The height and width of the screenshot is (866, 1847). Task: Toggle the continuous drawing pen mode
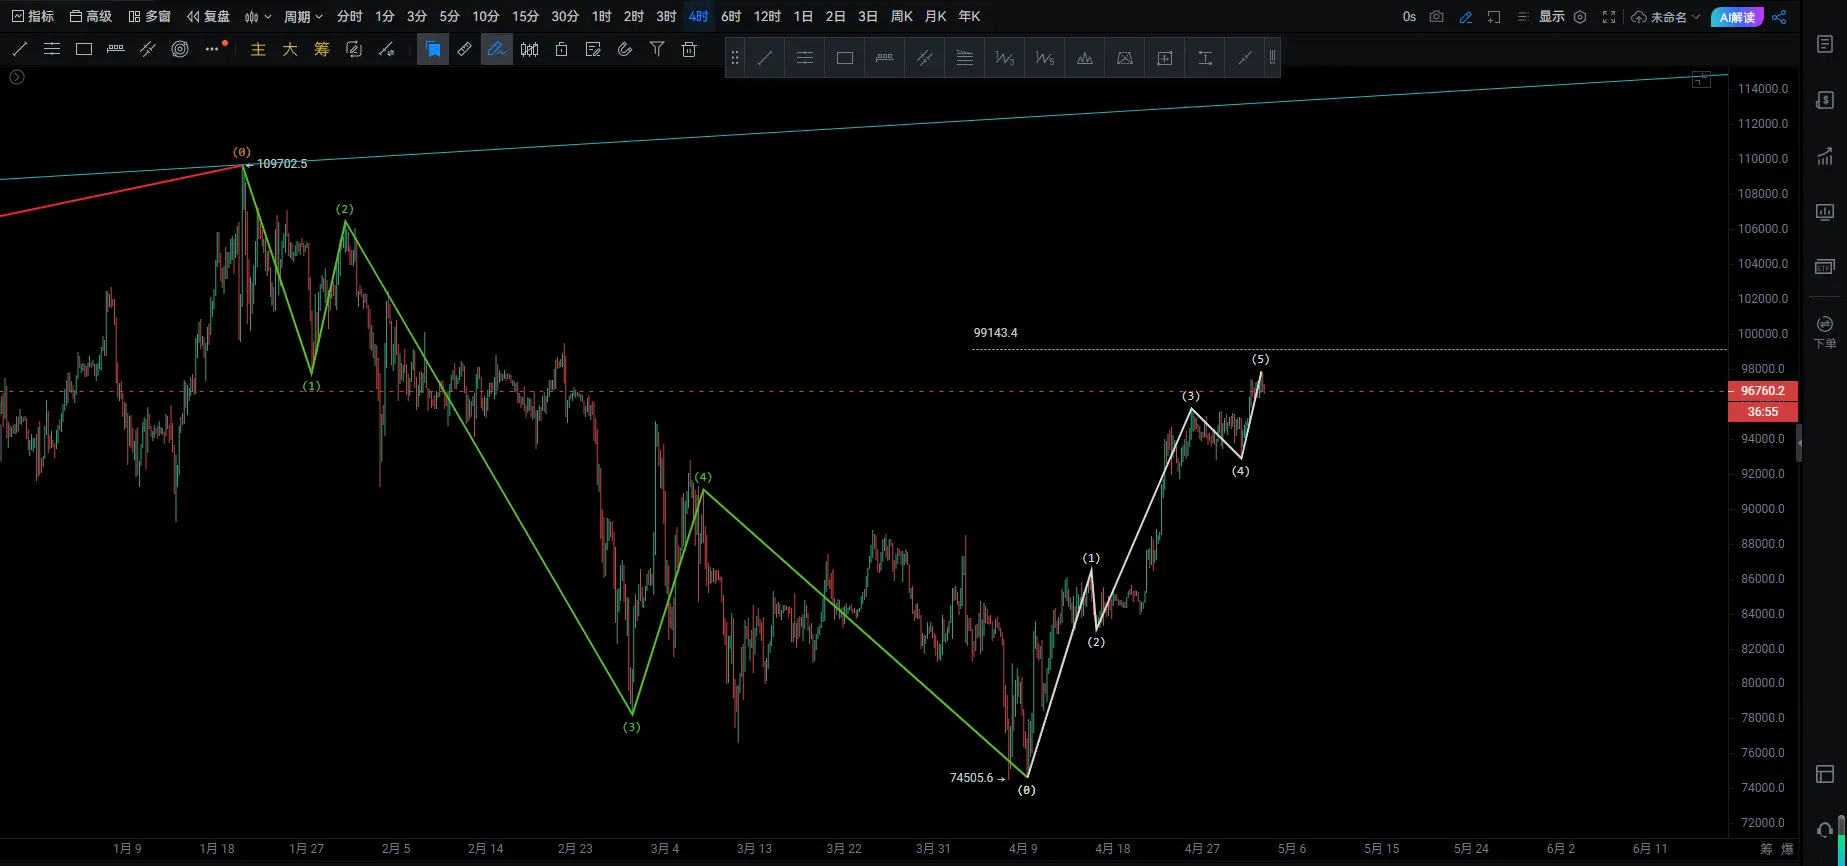497,49
